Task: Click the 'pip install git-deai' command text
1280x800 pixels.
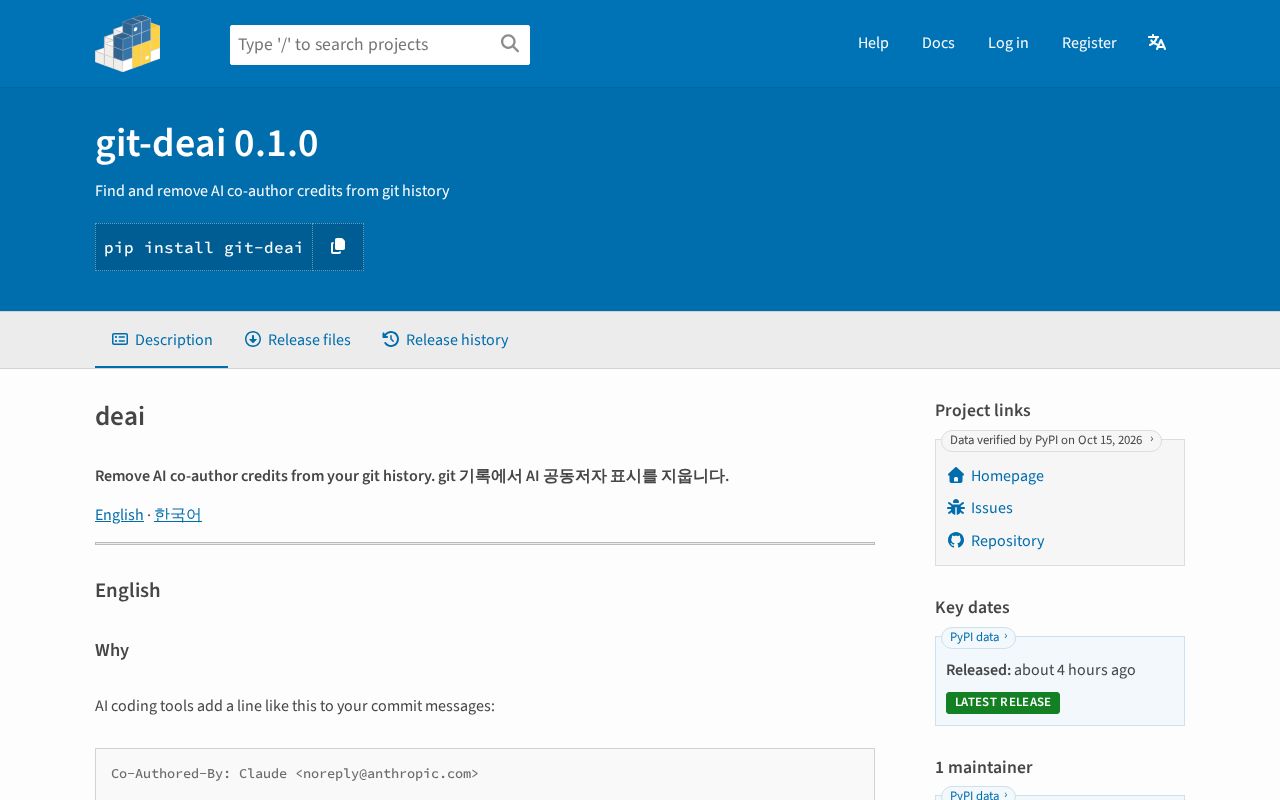Action: tap(204, 247)
